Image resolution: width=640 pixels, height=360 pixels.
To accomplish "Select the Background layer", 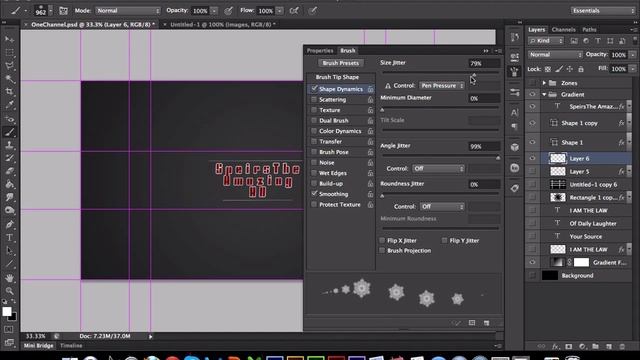I will pos(578,276).
